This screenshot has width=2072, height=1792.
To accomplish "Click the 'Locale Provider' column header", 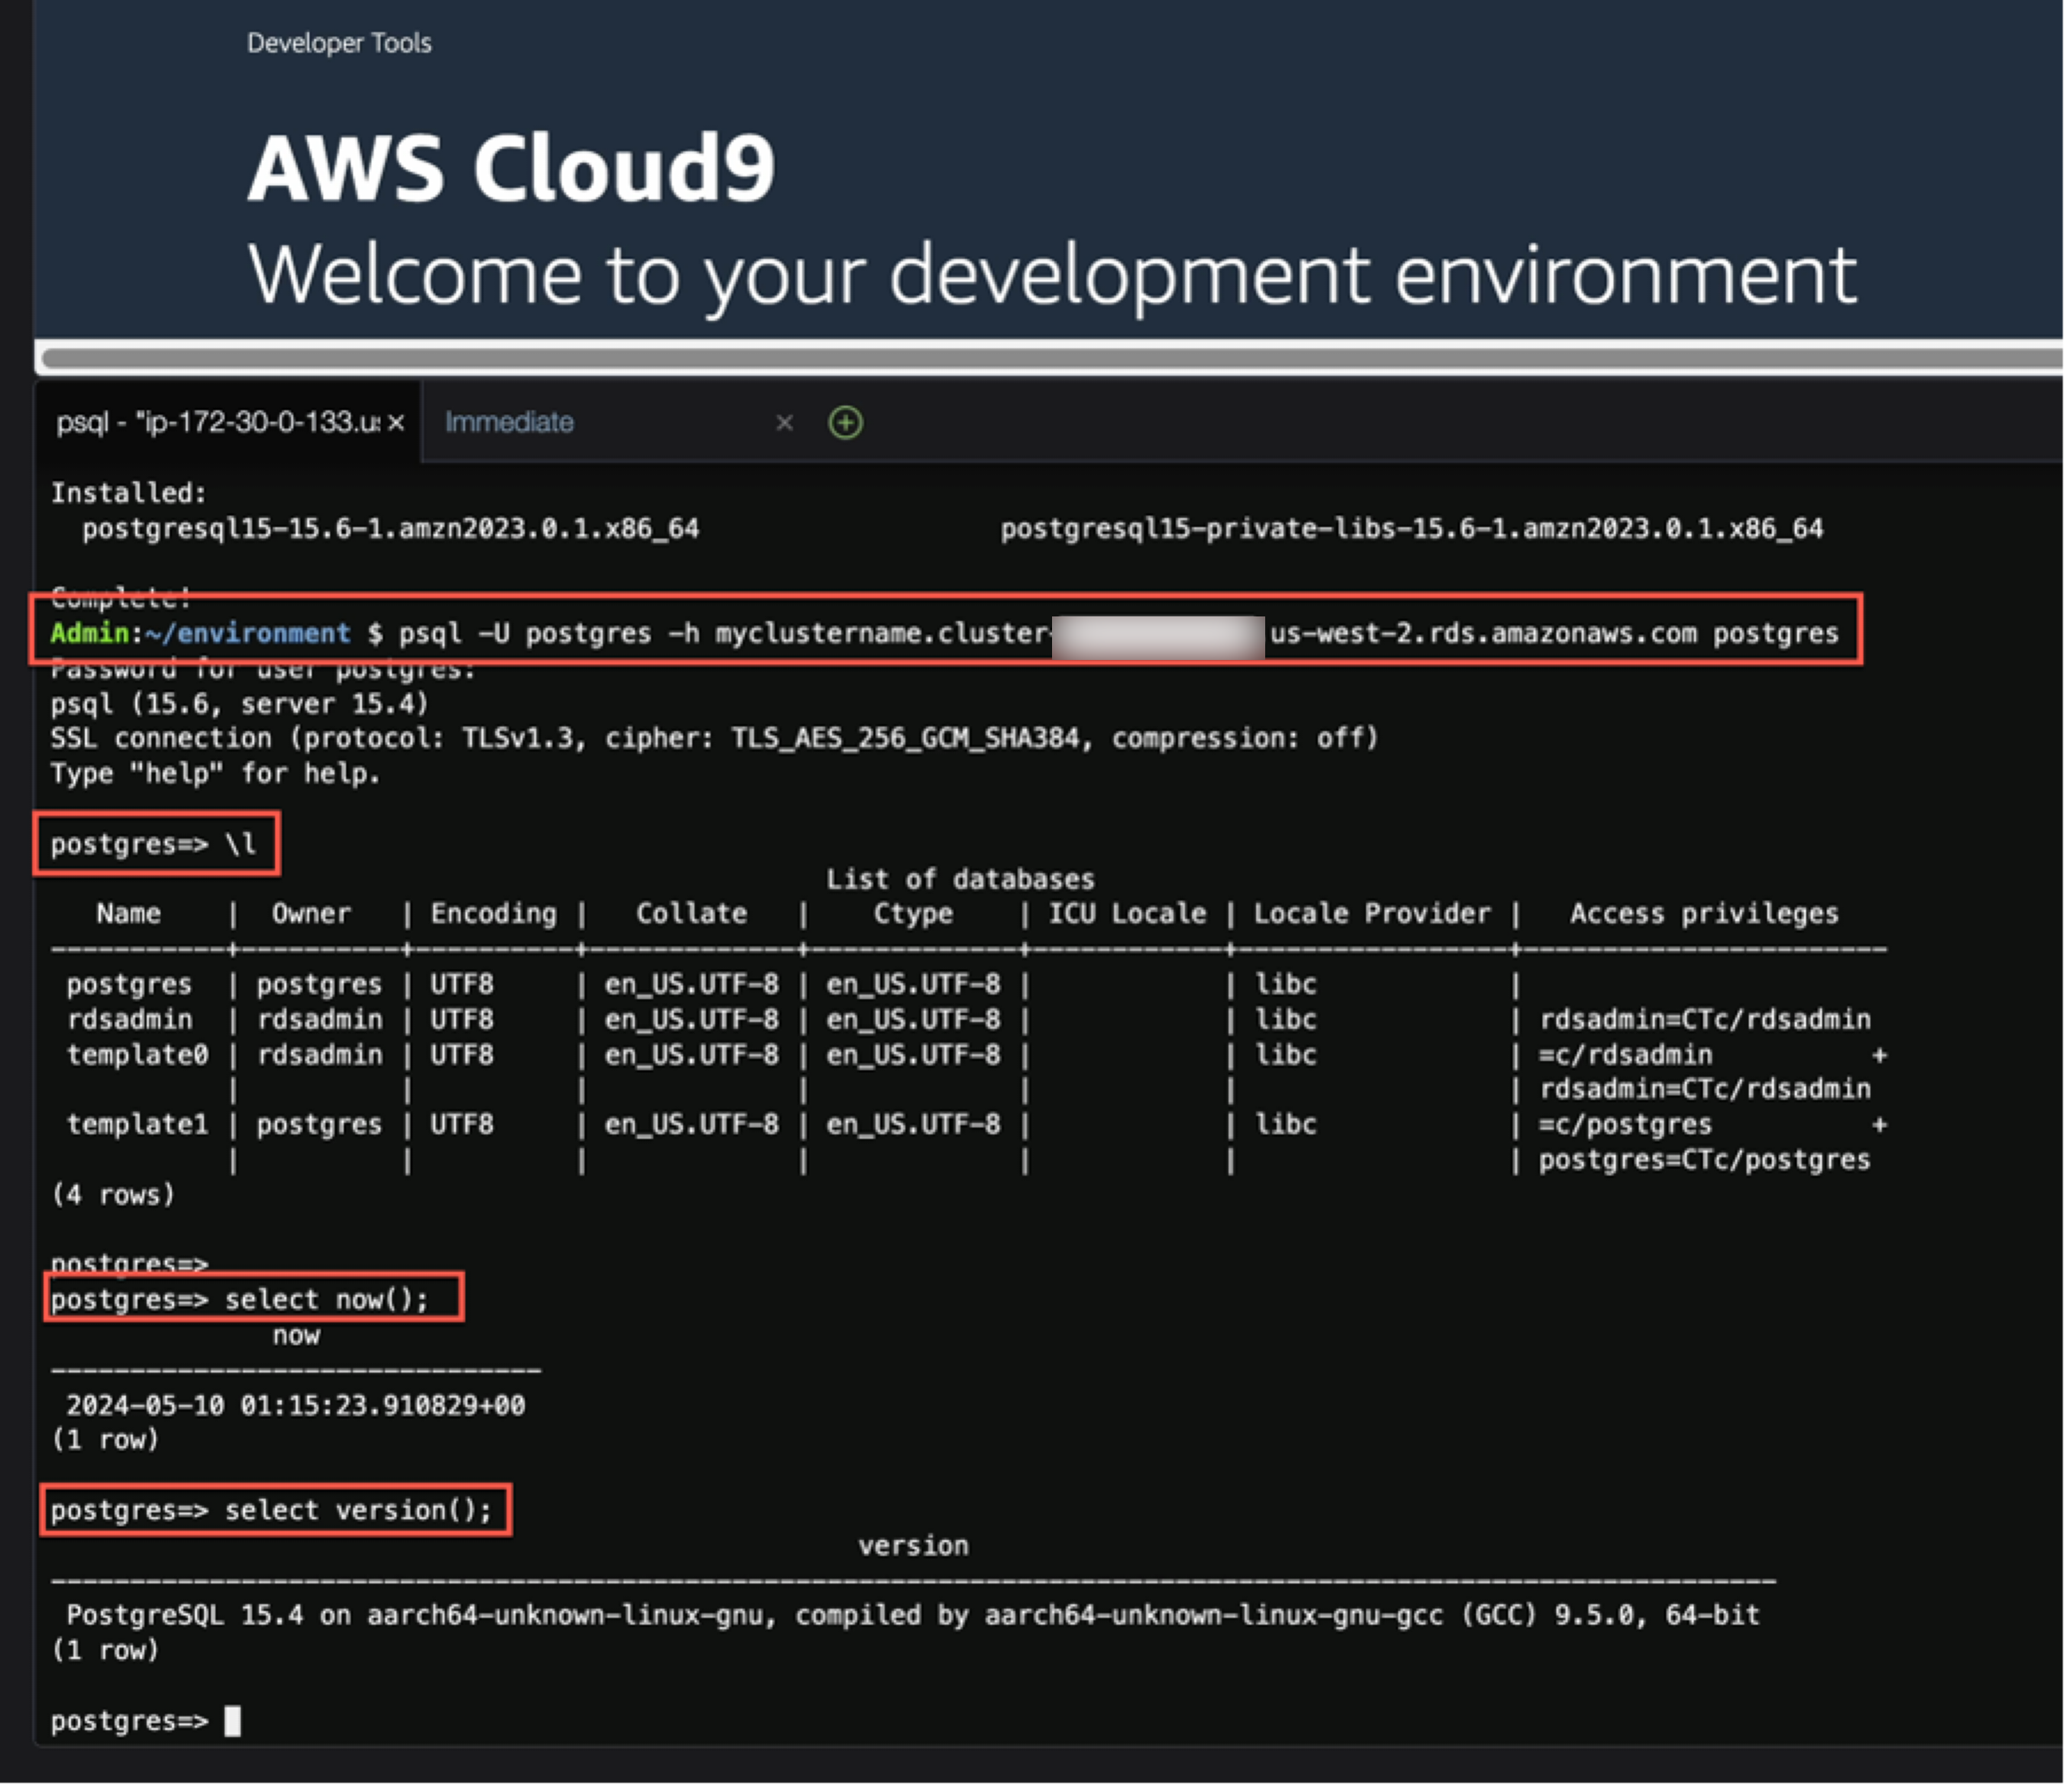I will click(x=1372, y=914).
